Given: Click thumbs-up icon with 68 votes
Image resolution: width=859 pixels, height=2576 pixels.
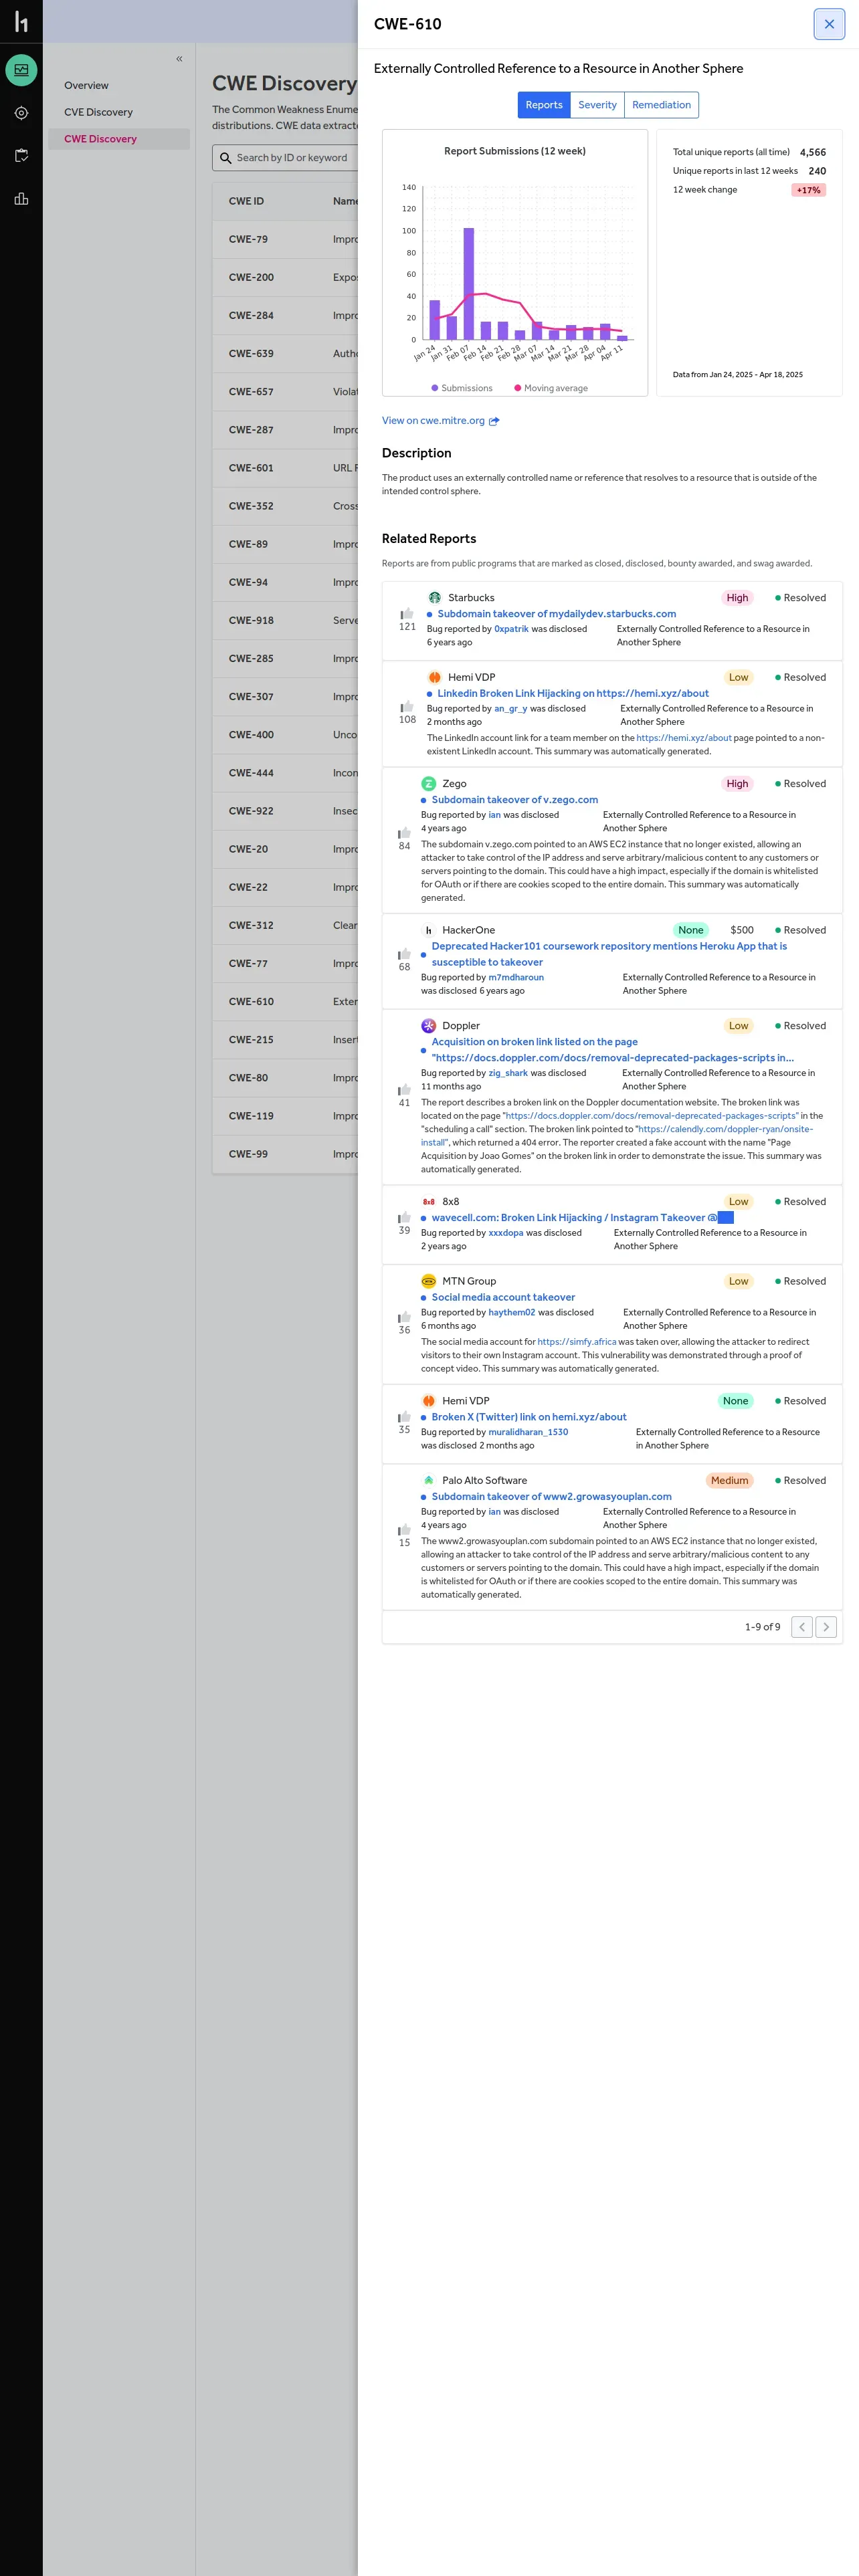Looking at the screenshot, I should point(404,954).
